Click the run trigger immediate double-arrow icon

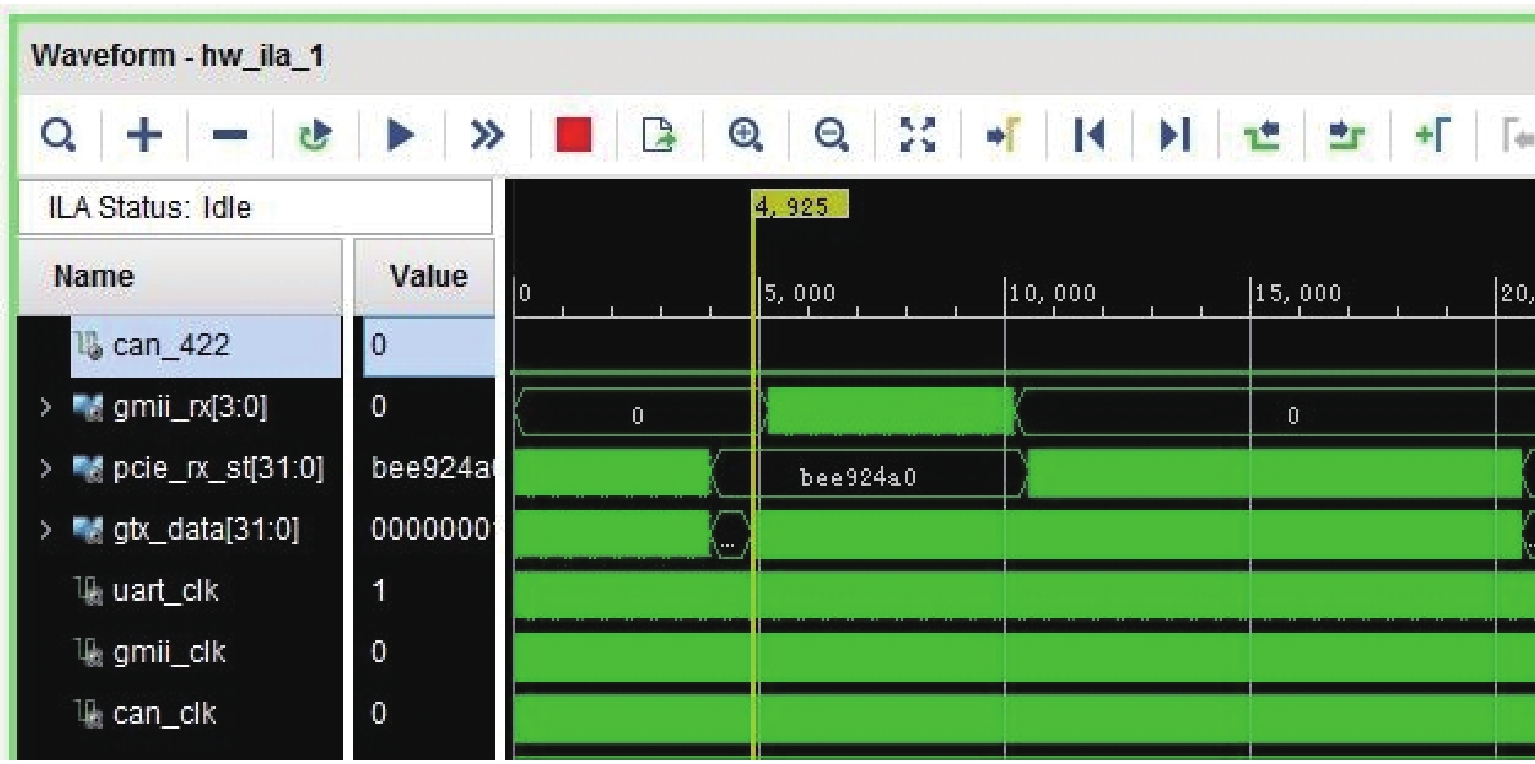coord(487,134)
